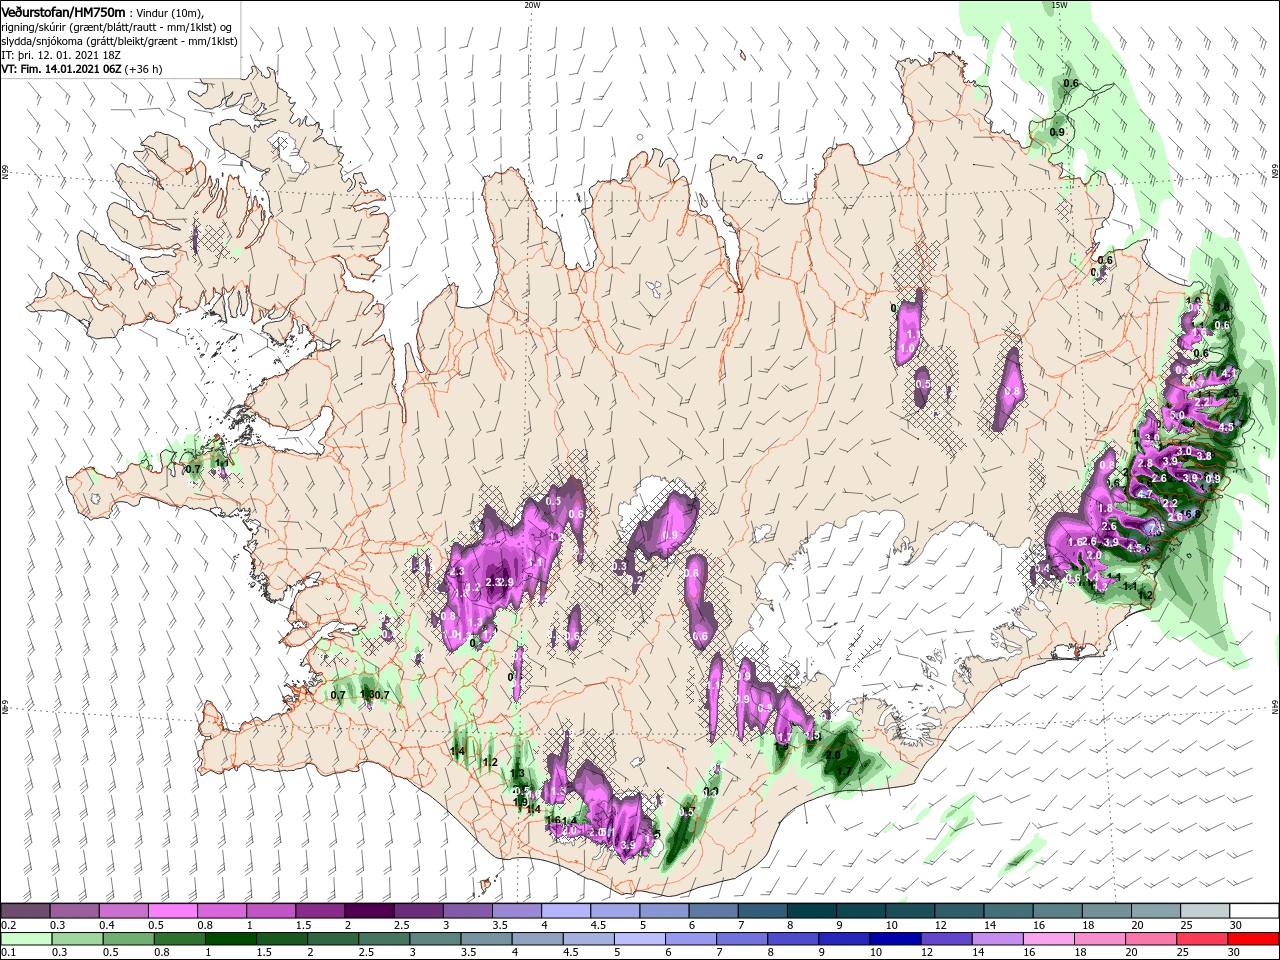Screen dimensions: 1280x960
Task: Click the 'rigning/skúrir' legend description line
Action: tap(117, 26)
